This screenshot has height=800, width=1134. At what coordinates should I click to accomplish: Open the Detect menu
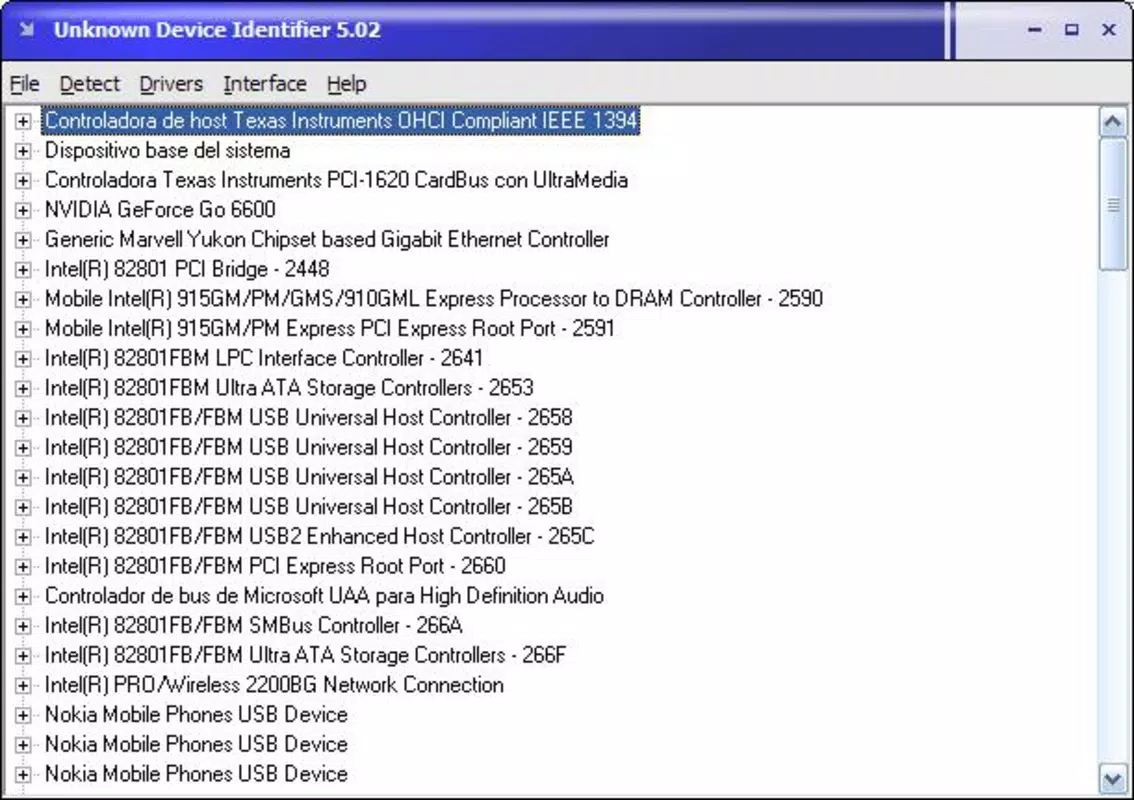[90, 84]
